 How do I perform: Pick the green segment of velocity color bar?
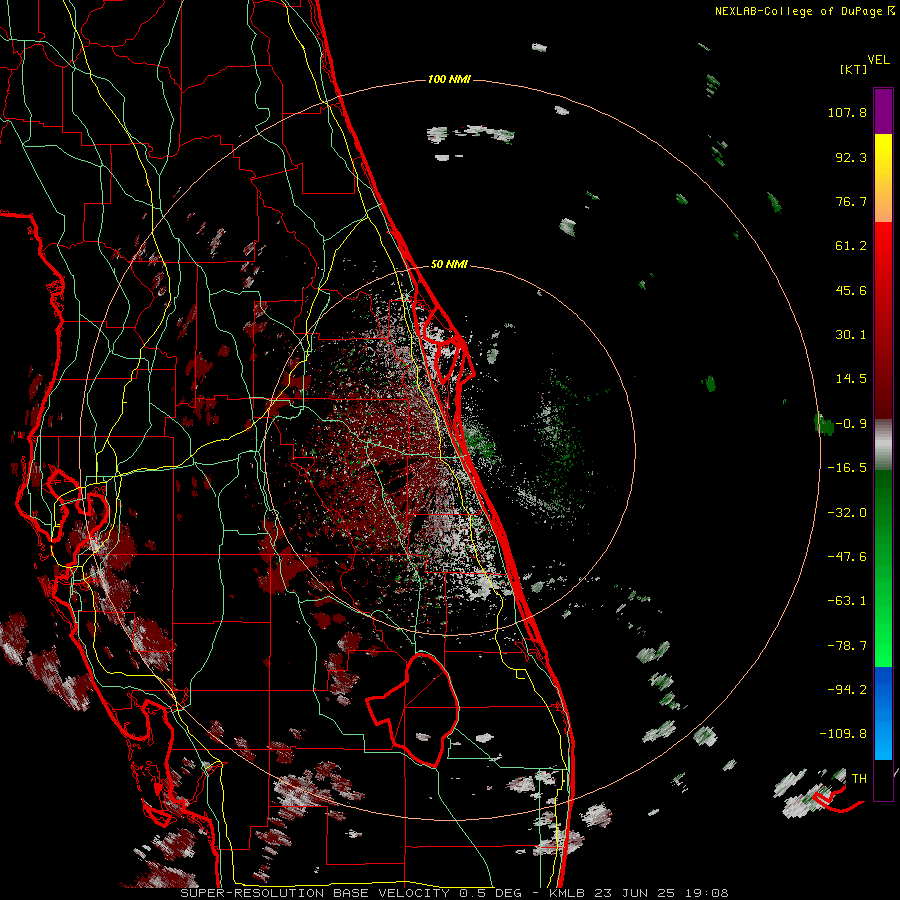[x=883, y=568]
